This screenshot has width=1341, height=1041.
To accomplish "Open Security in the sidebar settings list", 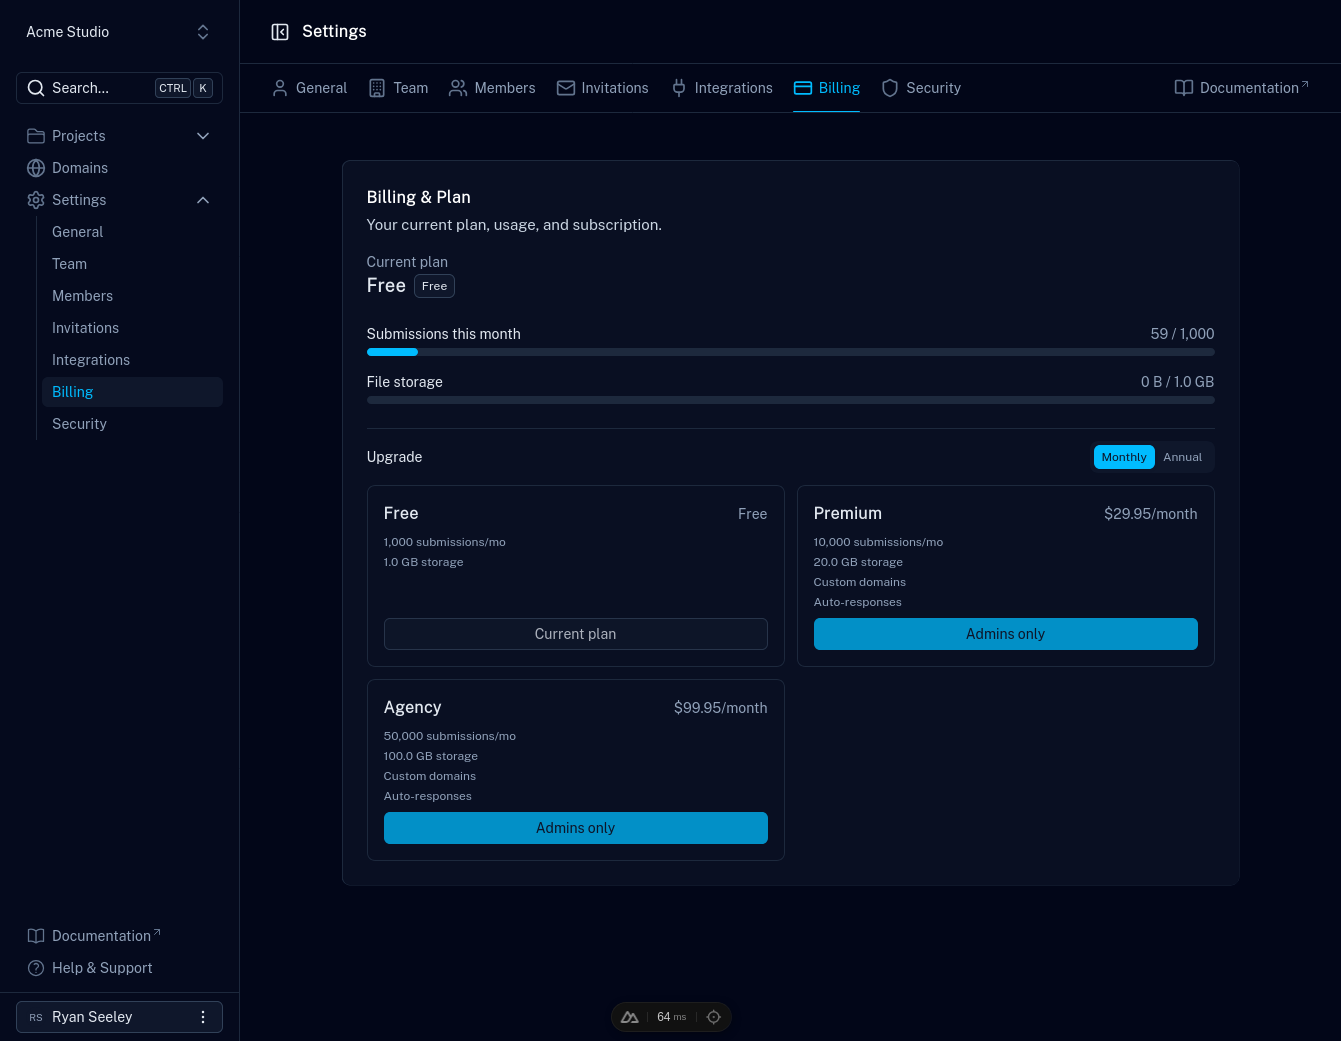I will tap(131, 424).
